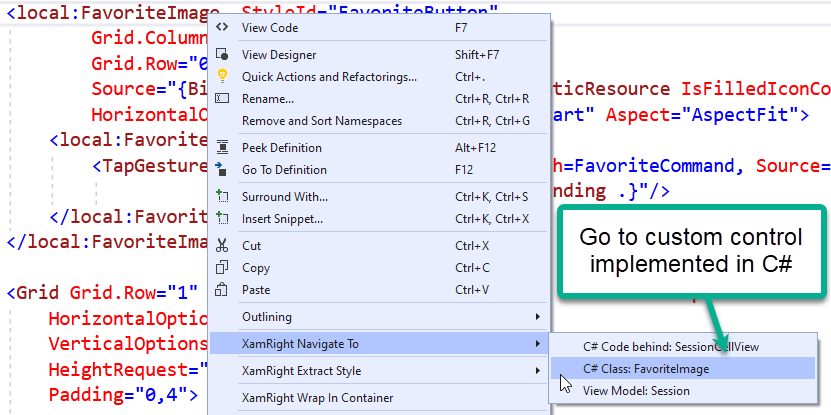Click the Shift+F7 shortcut text
Image resolution: width=831 pixels, height=415 pixels.
tap(477, 55)
